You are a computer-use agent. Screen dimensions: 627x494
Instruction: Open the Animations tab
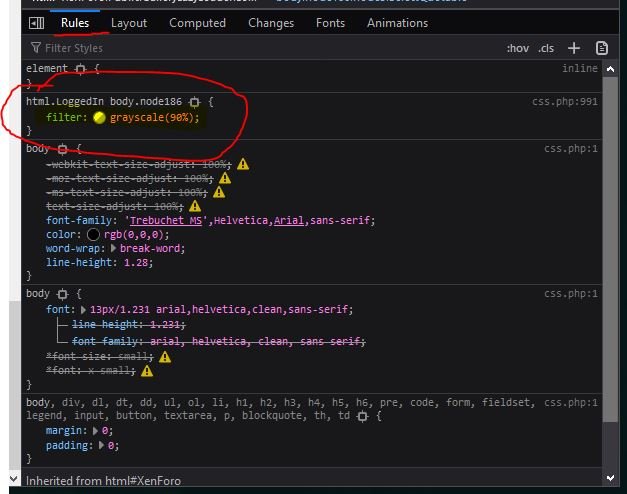[397, 23]
